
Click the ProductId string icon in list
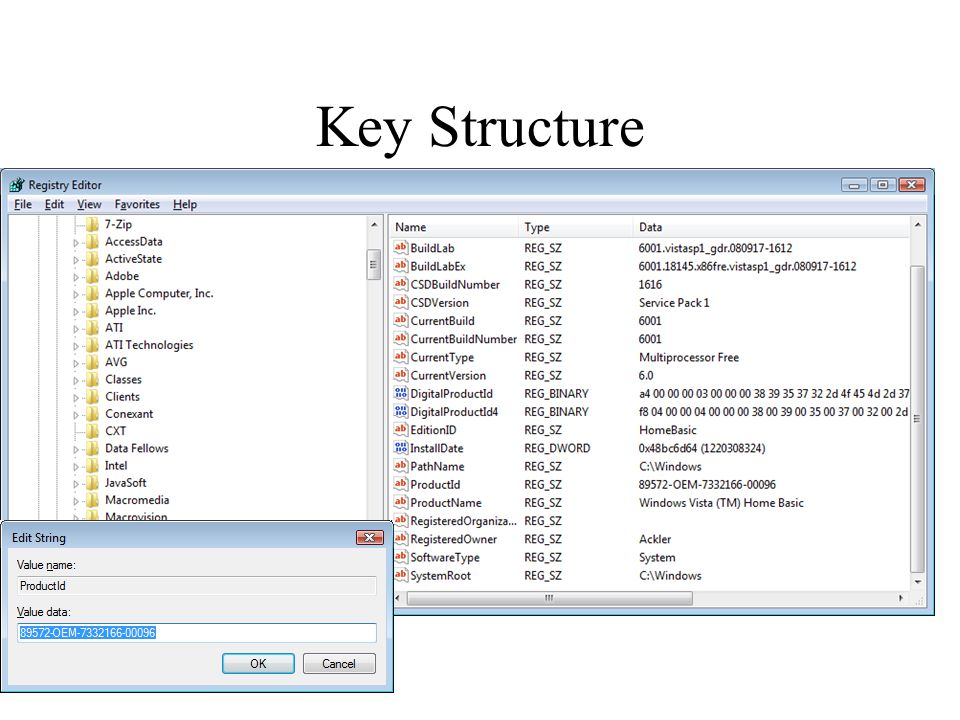[400, 484]
